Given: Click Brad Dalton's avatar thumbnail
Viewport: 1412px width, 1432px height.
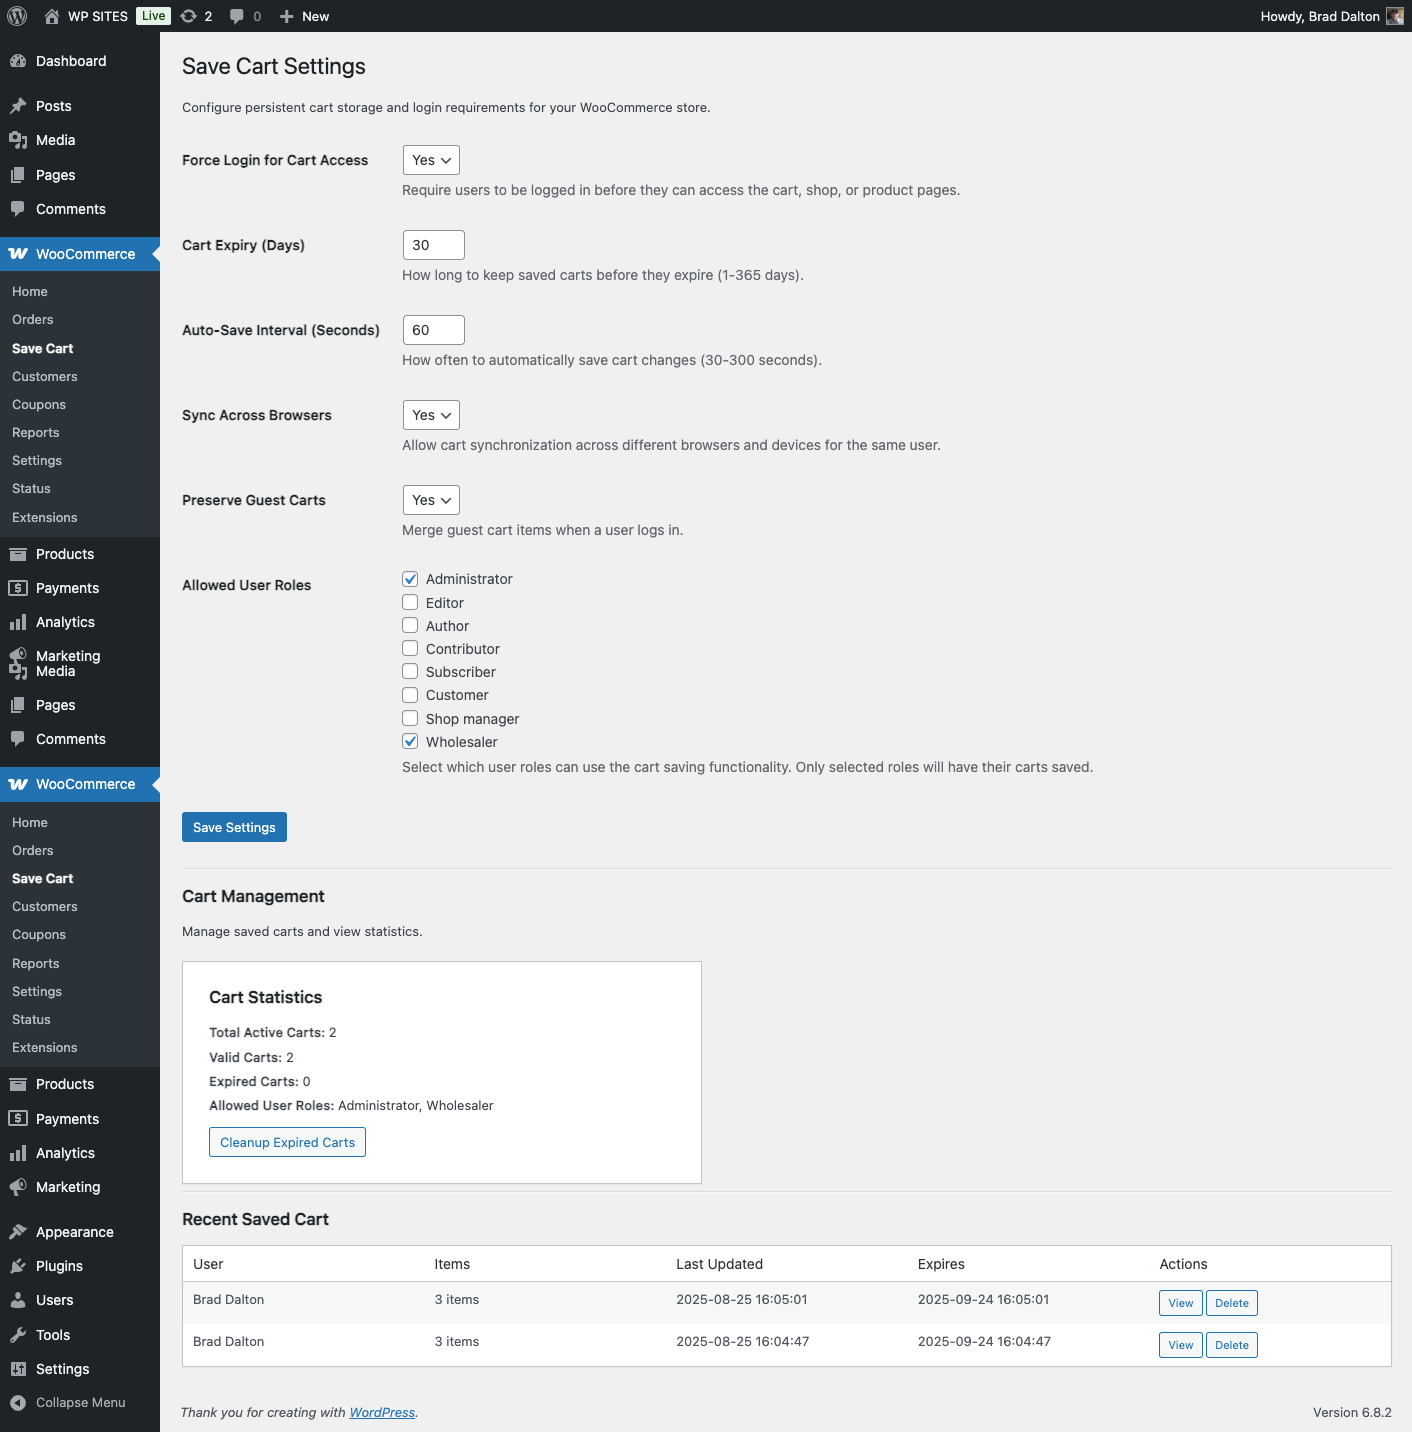Looking at the screenshot, I should [1395, 16].
